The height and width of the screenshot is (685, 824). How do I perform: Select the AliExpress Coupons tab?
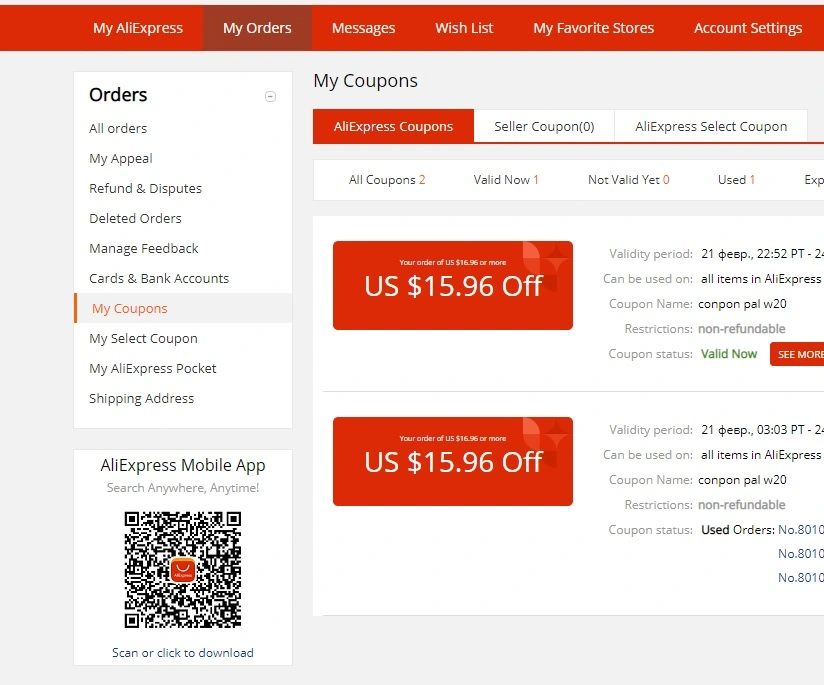393,126
